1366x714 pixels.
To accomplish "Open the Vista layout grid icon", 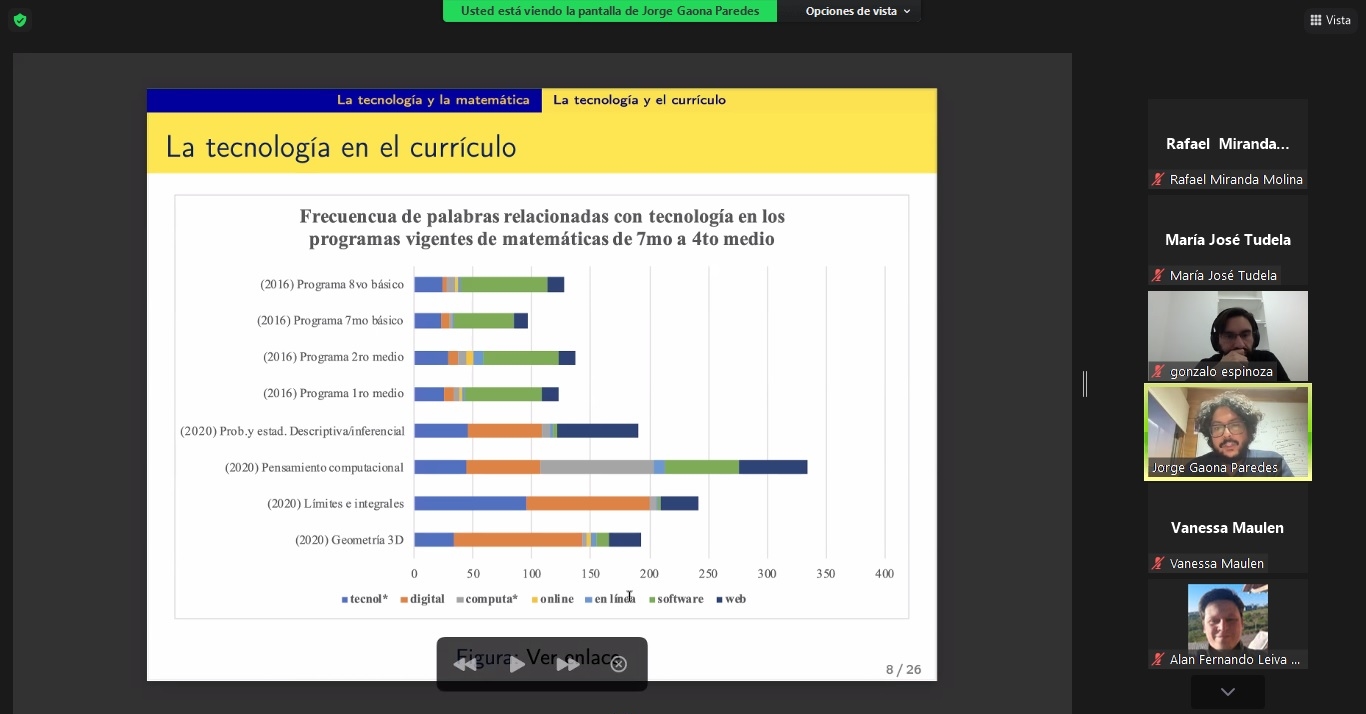I will tap(1316, 20).
